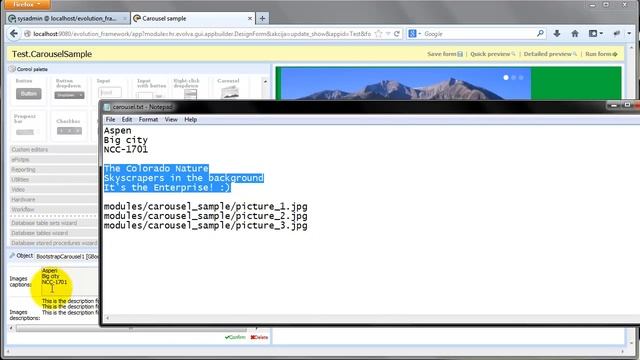This screenshot has width=640, height=360.
Task: Open the Google search engine dropdown
Action: tap(414, 34)
